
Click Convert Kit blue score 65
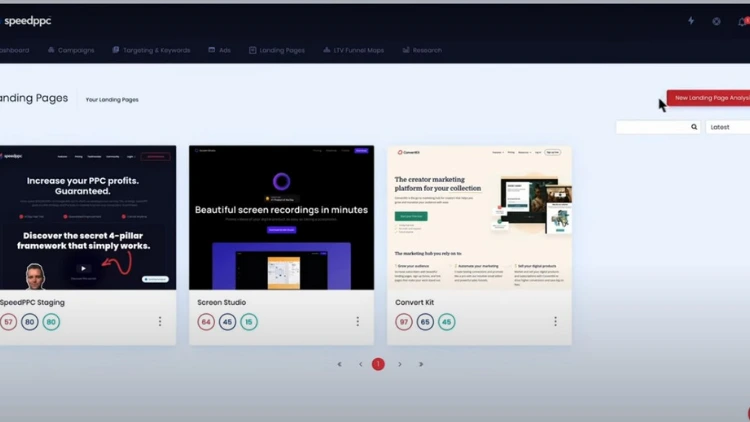click(x=425, y=322)
